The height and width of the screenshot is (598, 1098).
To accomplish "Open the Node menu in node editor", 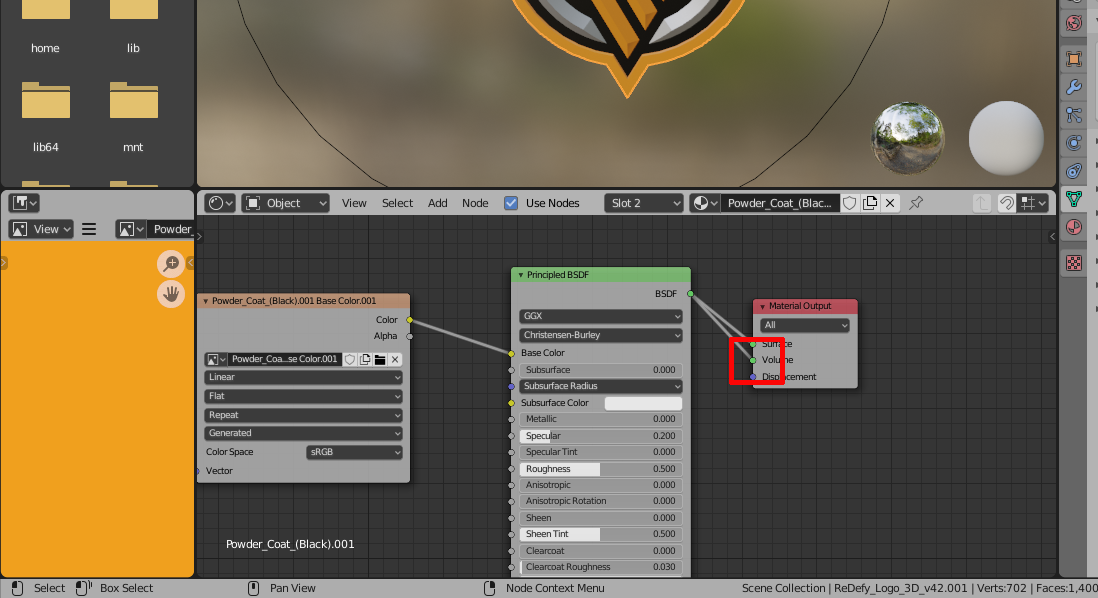I will [x=475, y=203].
